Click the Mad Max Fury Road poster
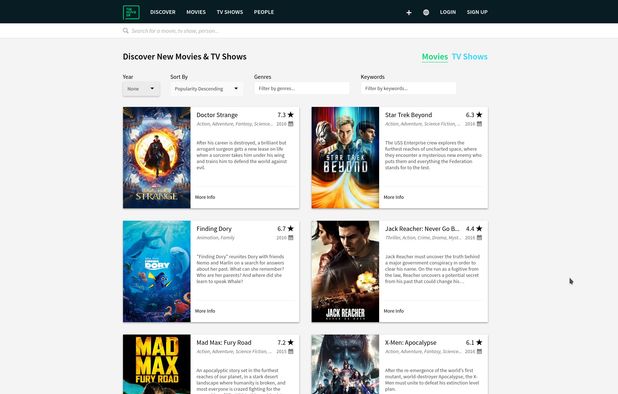 [156, 364]
